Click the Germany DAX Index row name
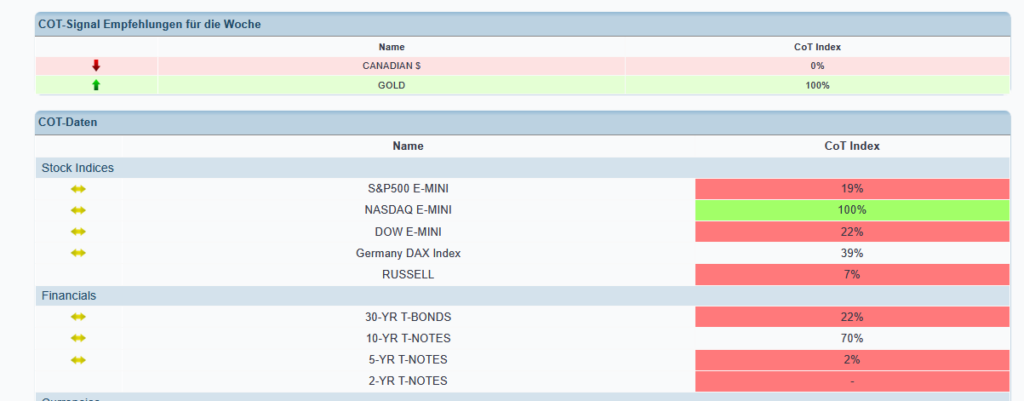Viewport: 1024px width, 401px height. click(x=408, y=253)
